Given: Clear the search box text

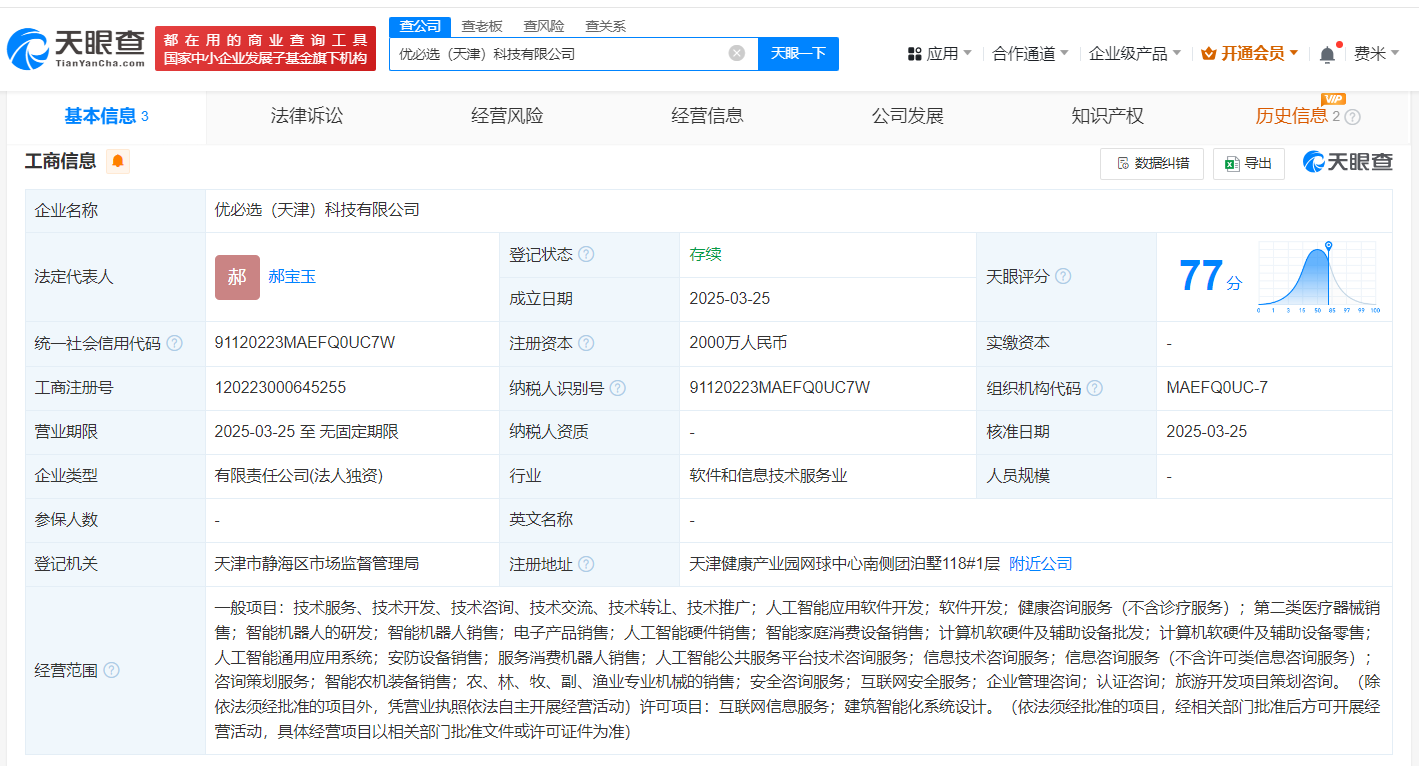Looking at the screenshot, I should click(x=737, y=53).
